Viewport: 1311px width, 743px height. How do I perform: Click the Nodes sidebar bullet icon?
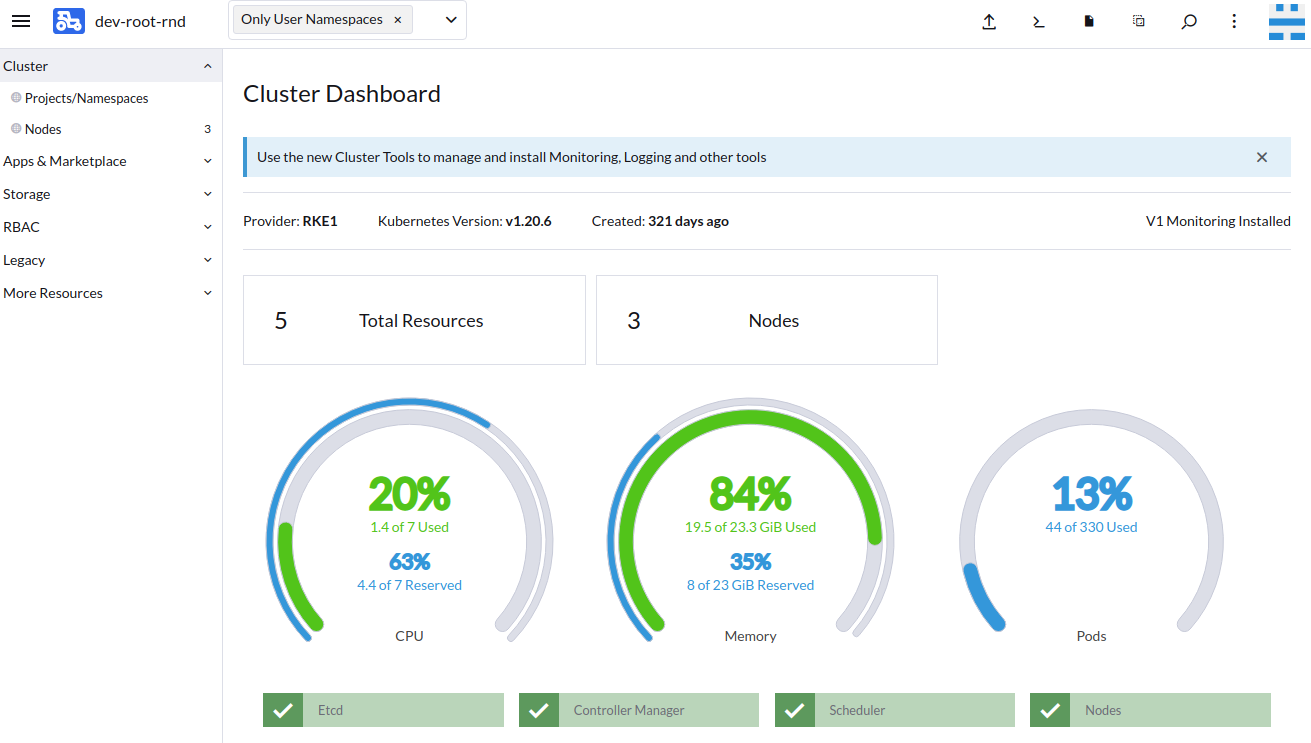[x=16, y=129]
